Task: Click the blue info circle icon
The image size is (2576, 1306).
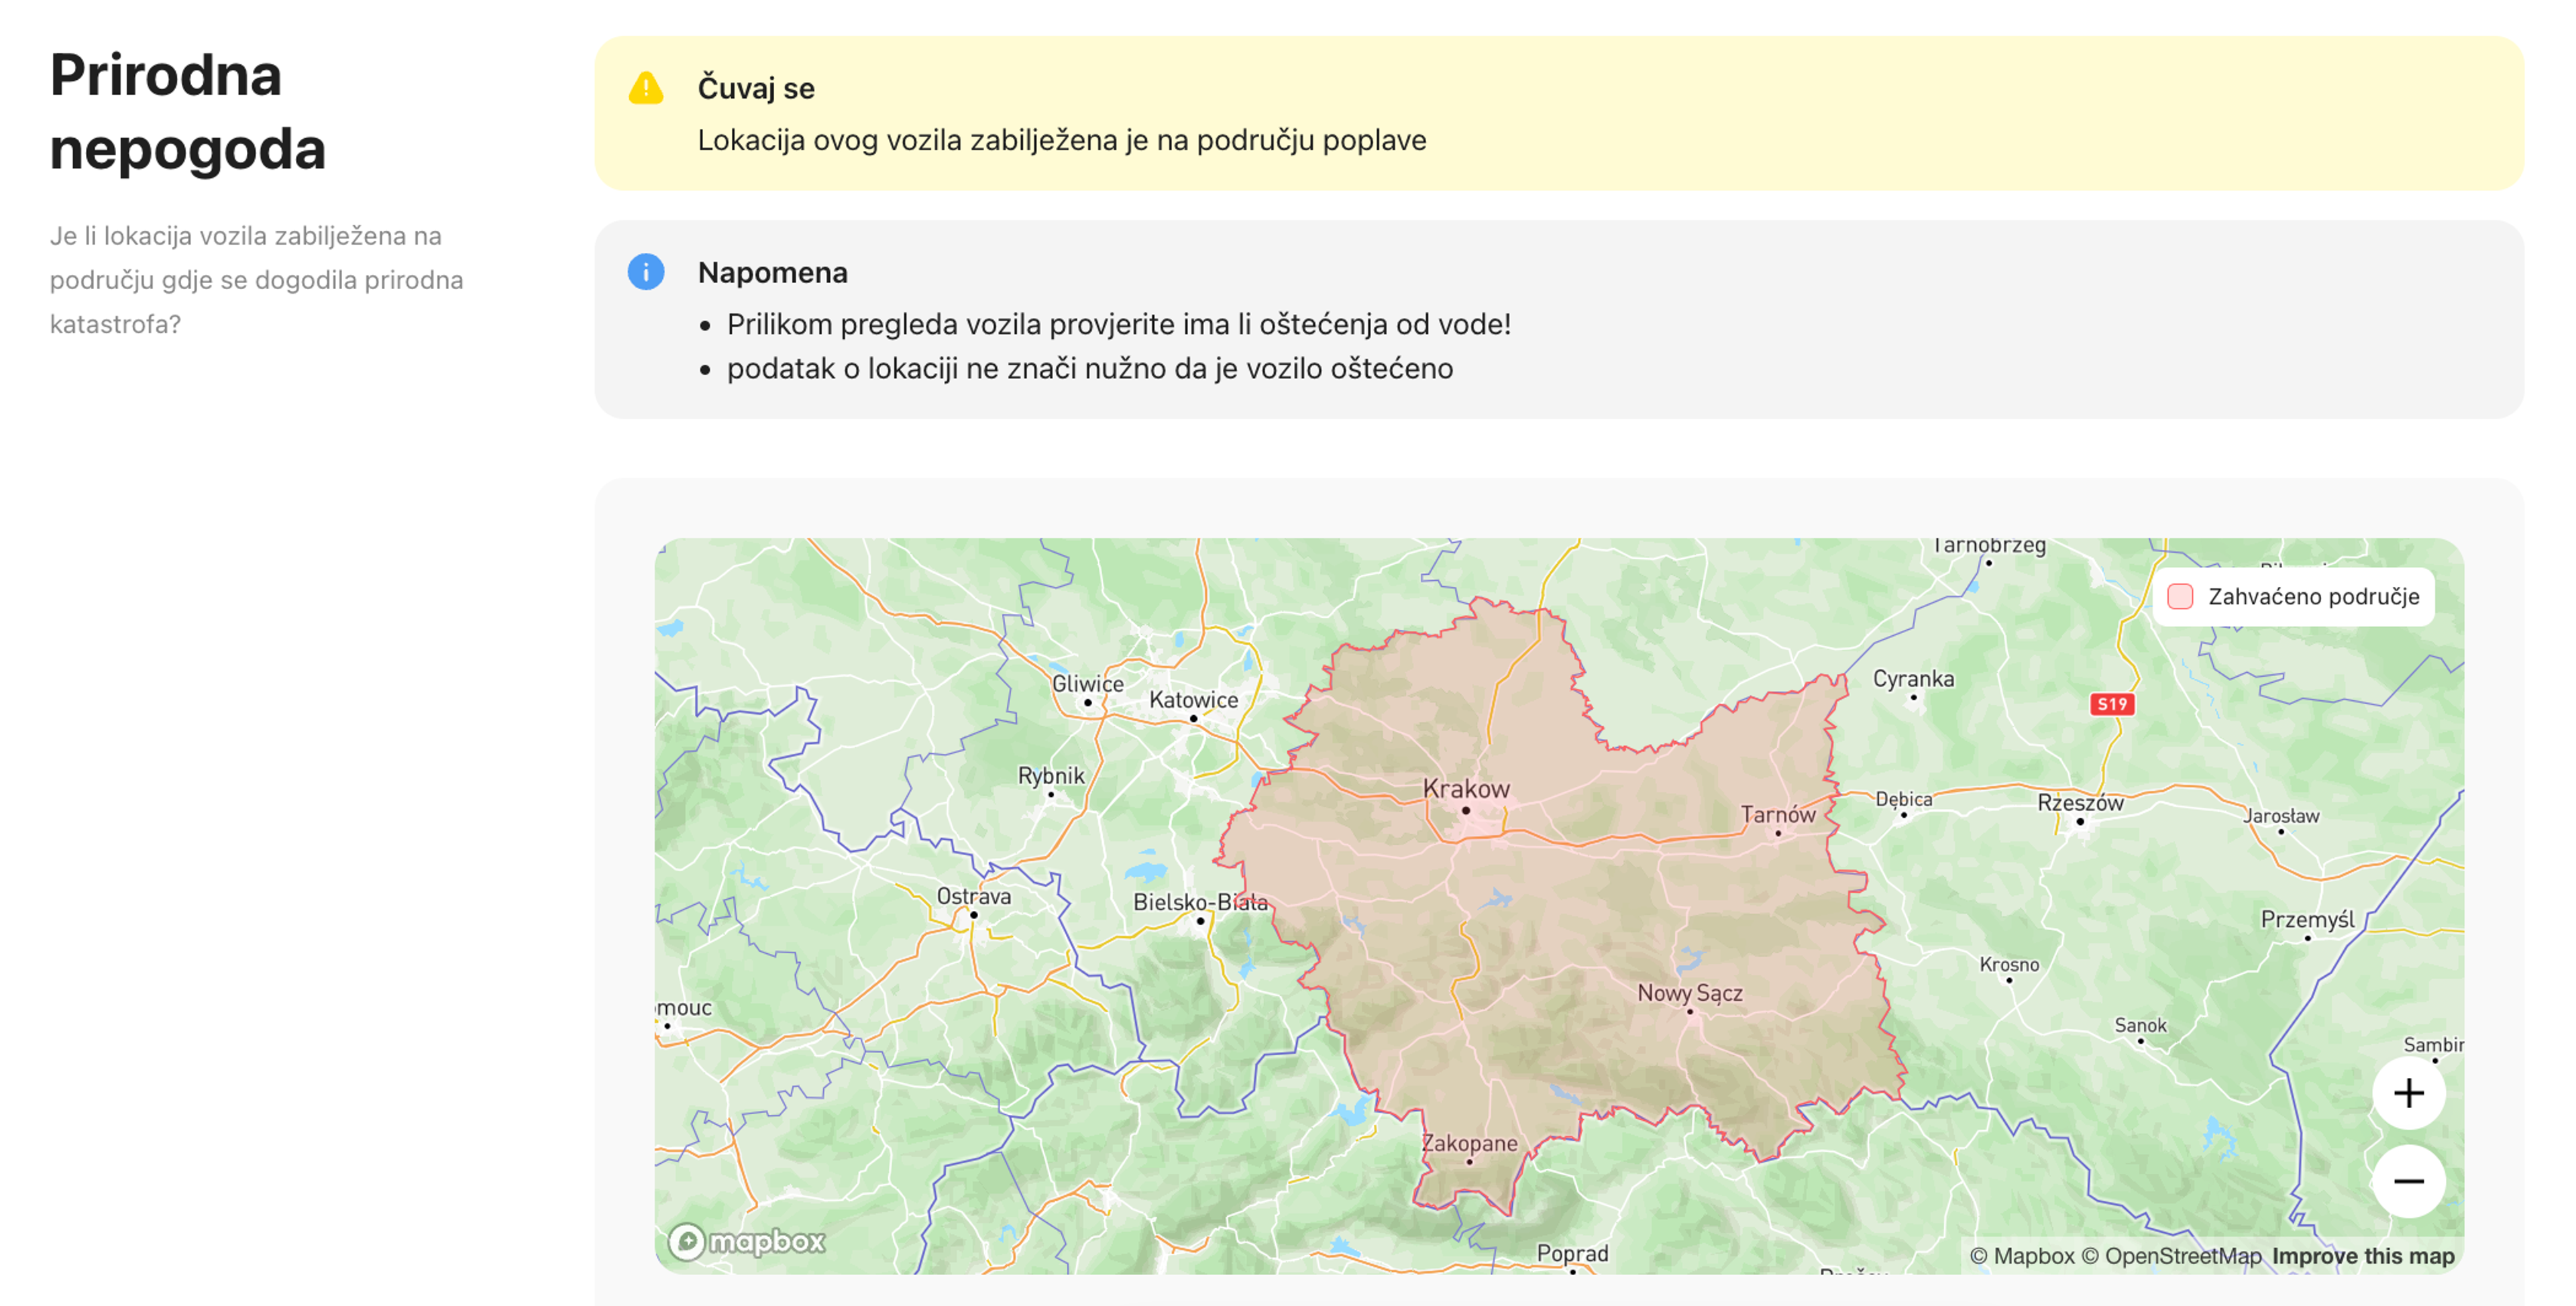Action: pyautogui.click(x=646, y=272)
